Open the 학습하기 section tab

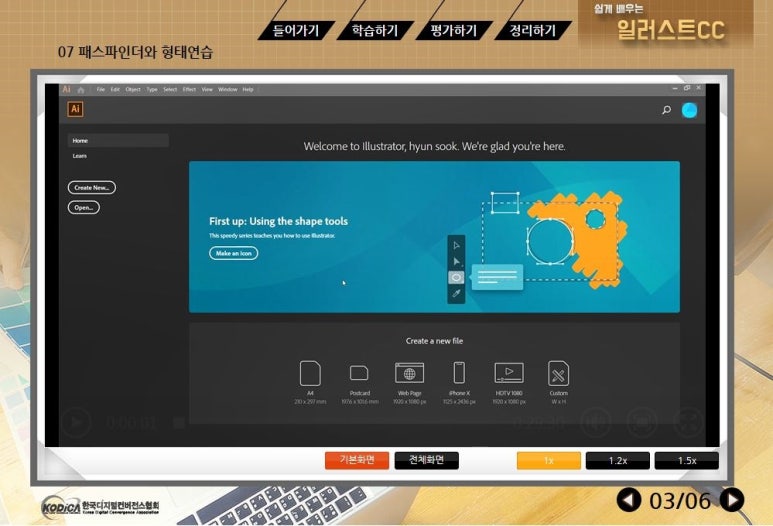coord(375,31)
